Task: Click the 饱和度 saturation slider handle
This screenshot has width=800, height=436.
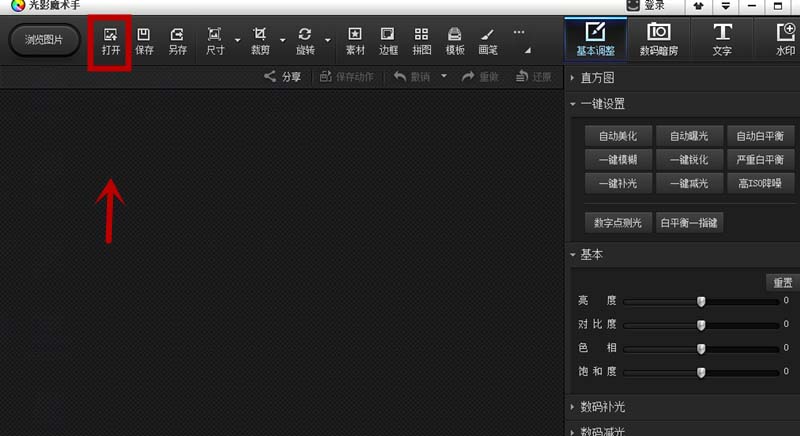Action: [x=701, y=372]
